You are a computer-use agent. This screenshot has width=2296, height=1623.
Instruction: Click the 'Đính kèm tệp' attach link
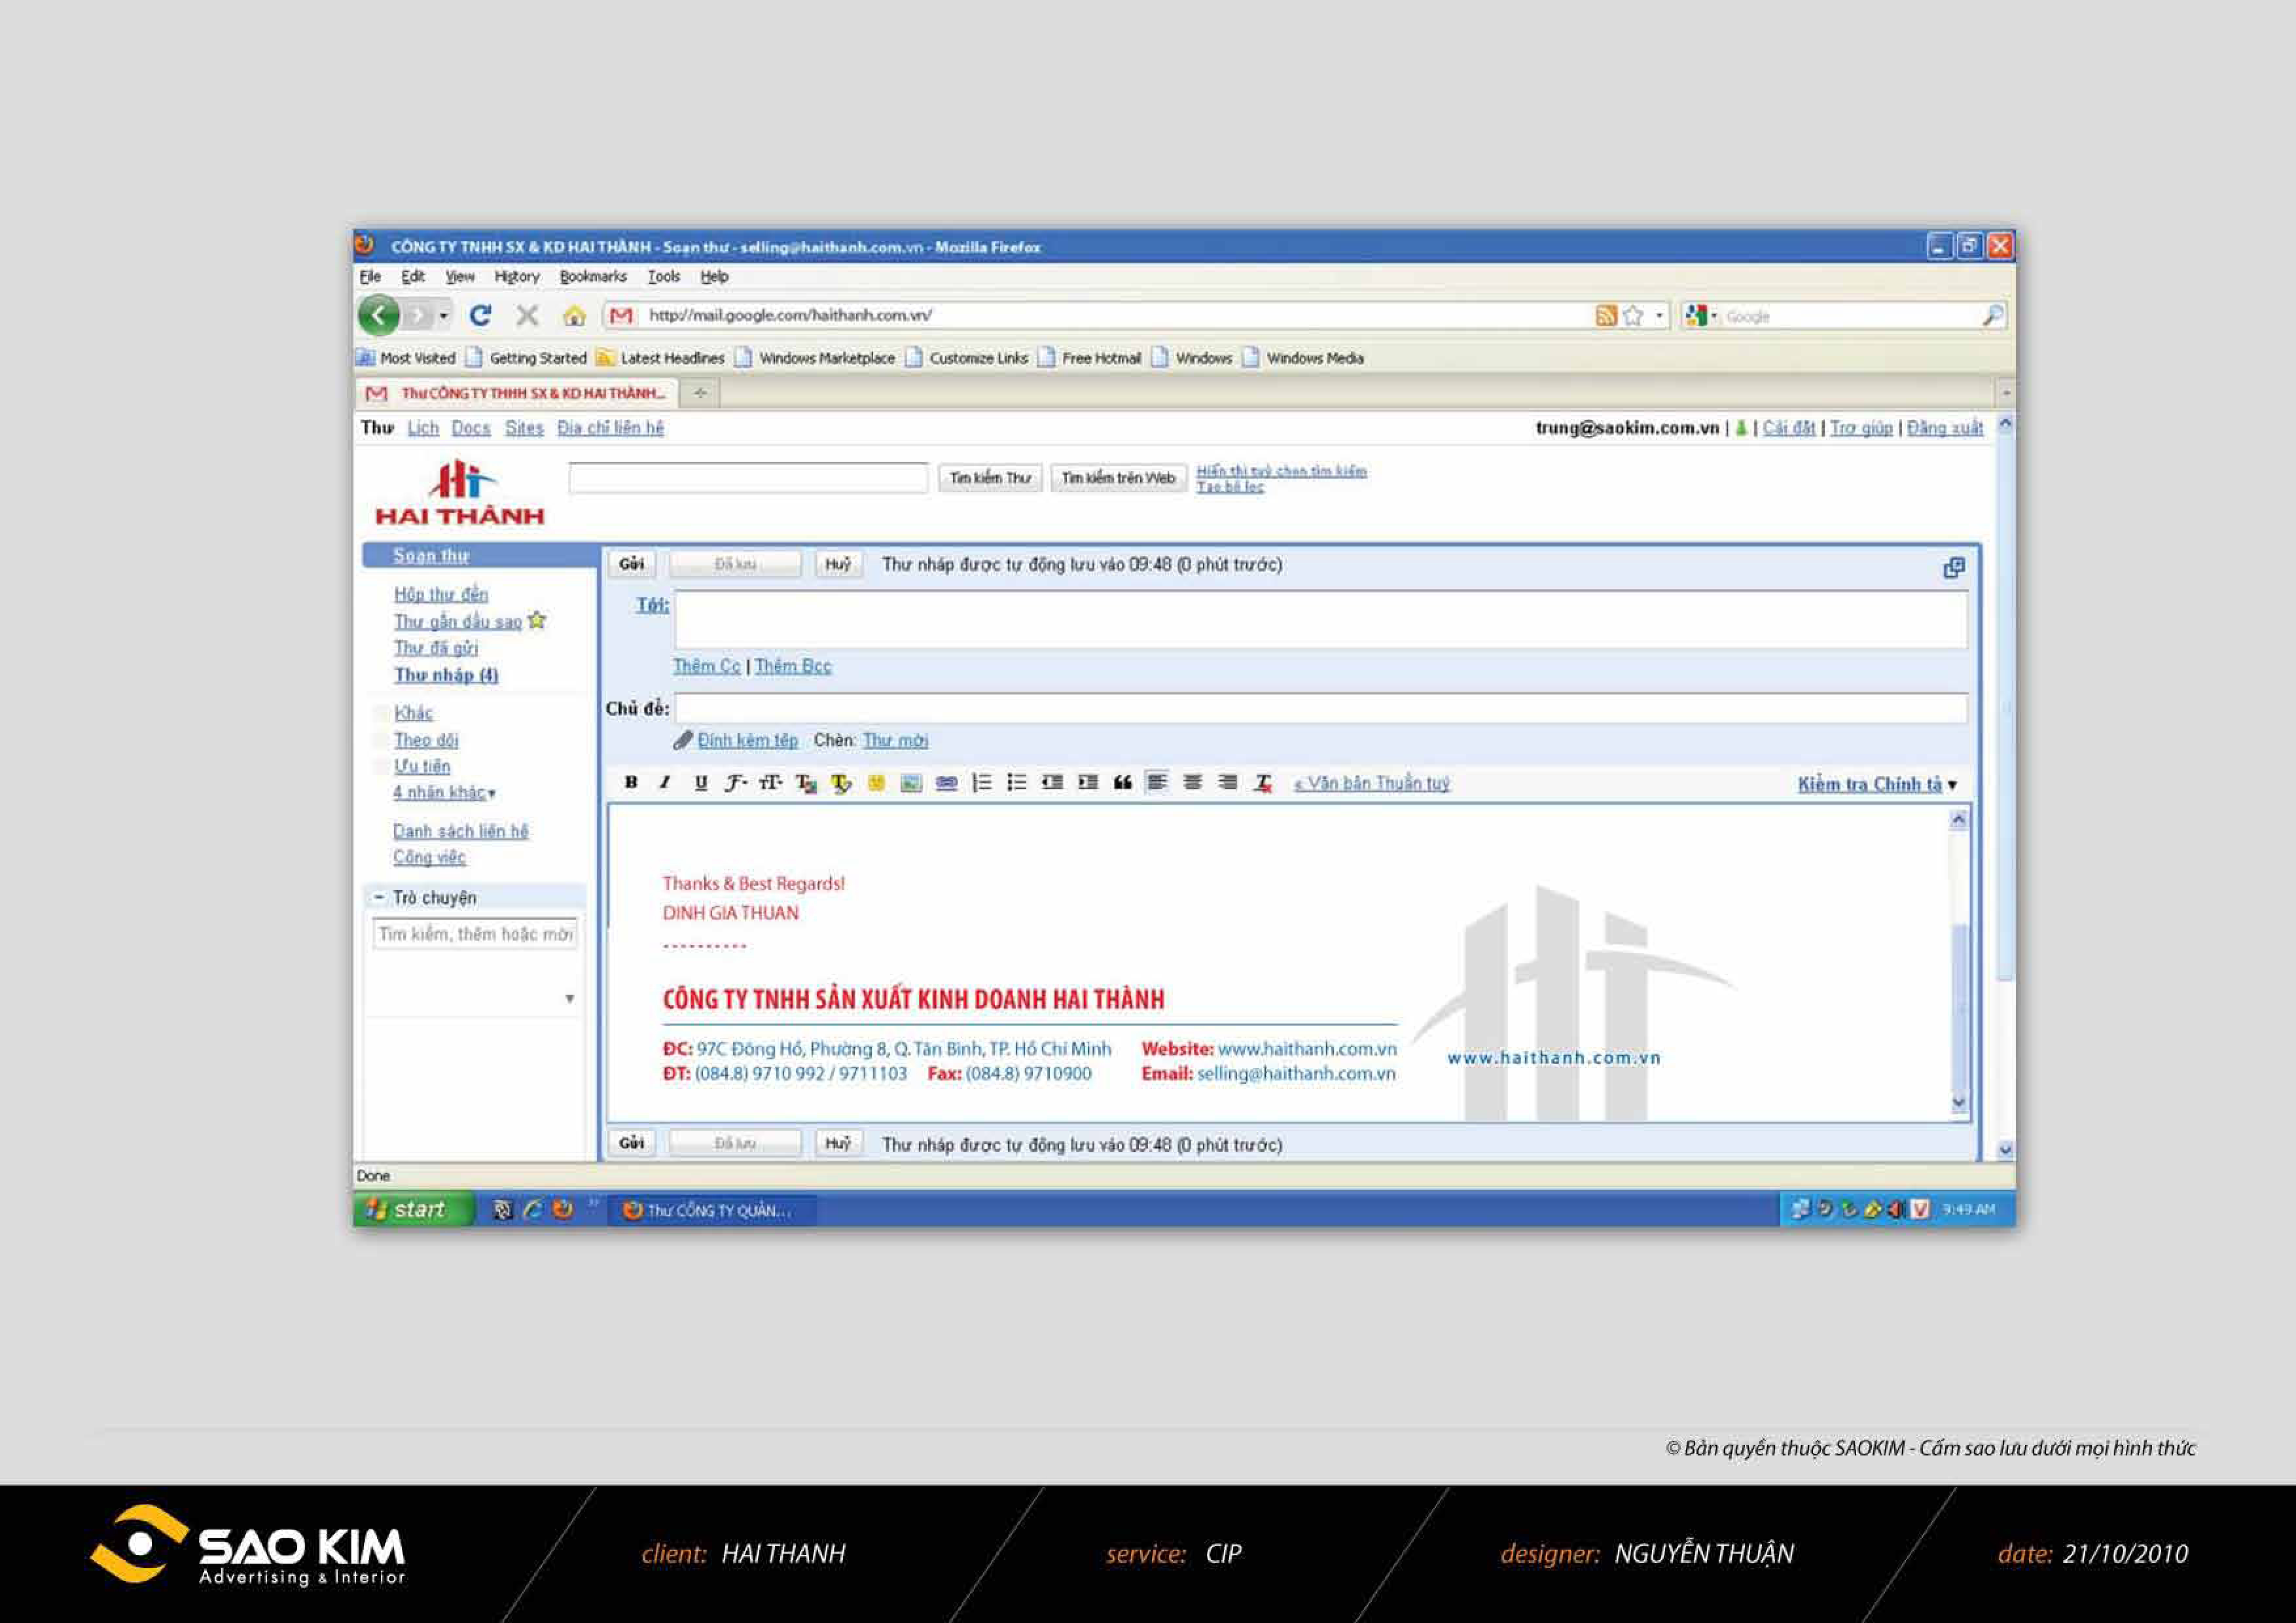click(x=747, y=741)
